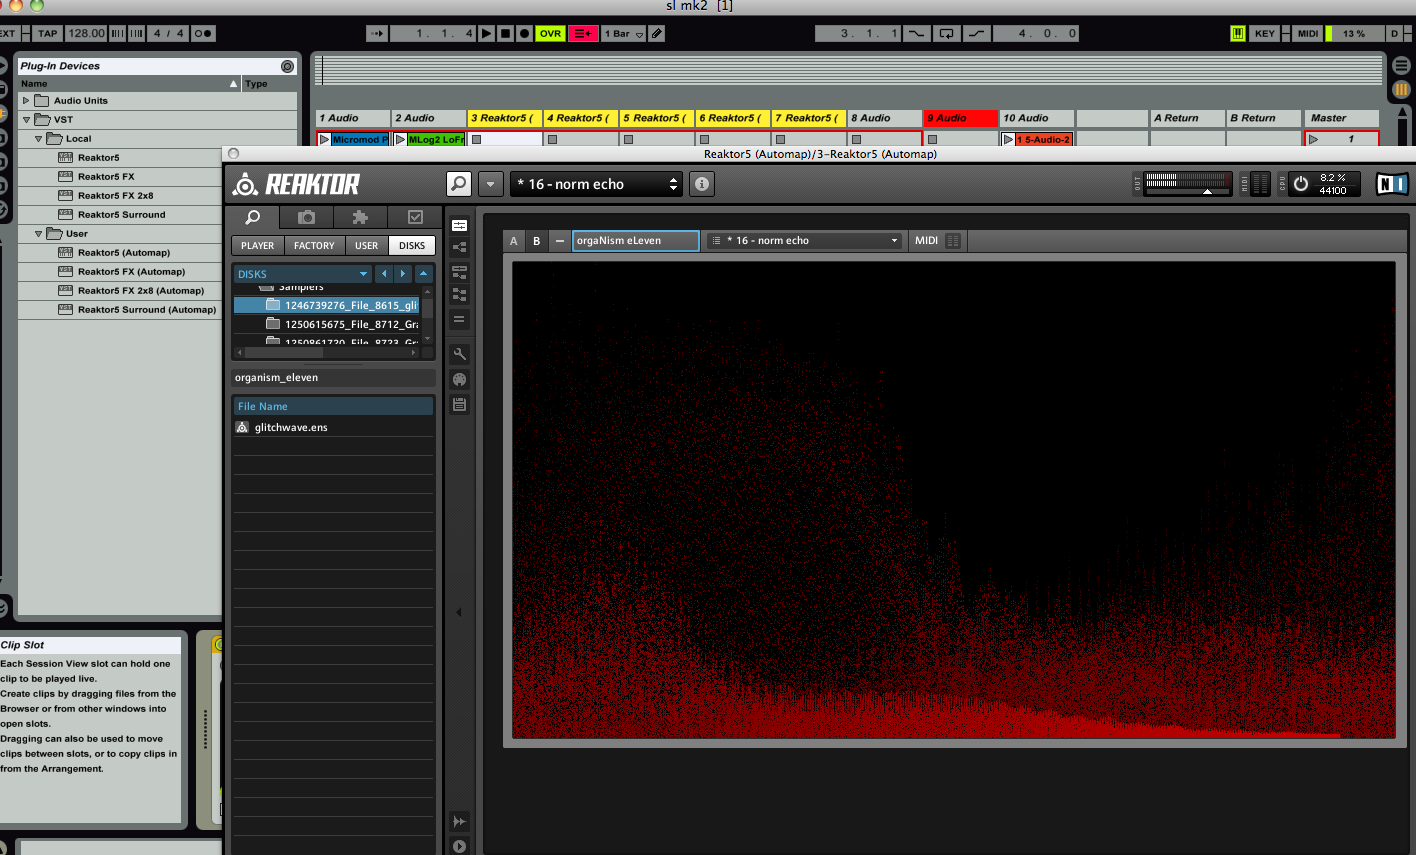Viewport: 1416px width, 855px height.
Task: Open instrument snapshot dropdown '16 - norm echo'
Action: point(805,241)
